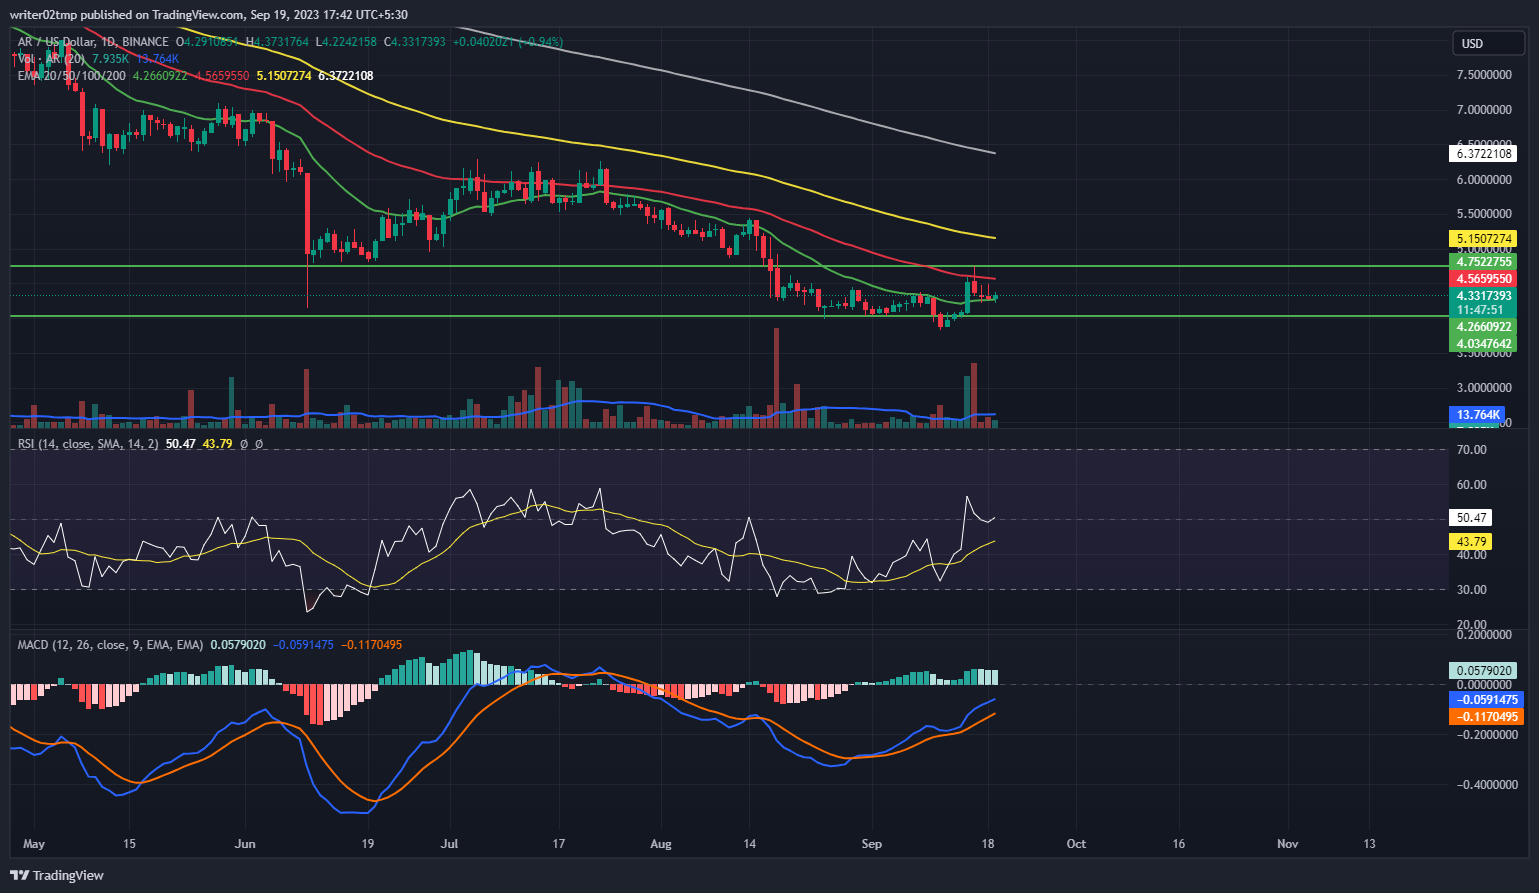1539x893 pixels.
Task: Click the RSI 70.00 scale tick
Action: pos(1472,450)
